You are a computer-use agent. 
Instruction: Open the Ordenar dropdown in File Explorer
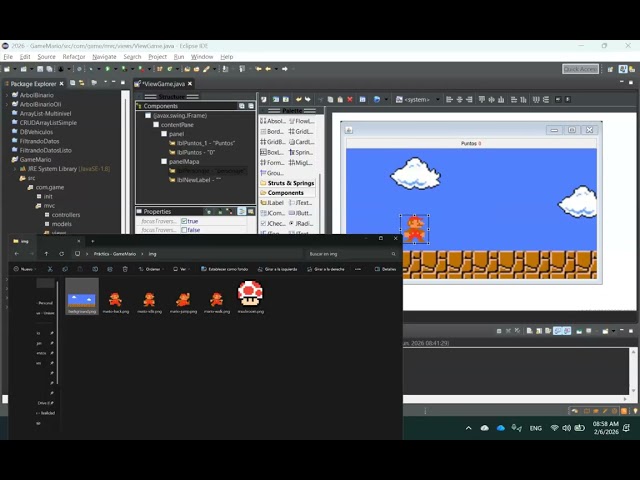click(150, 269)
